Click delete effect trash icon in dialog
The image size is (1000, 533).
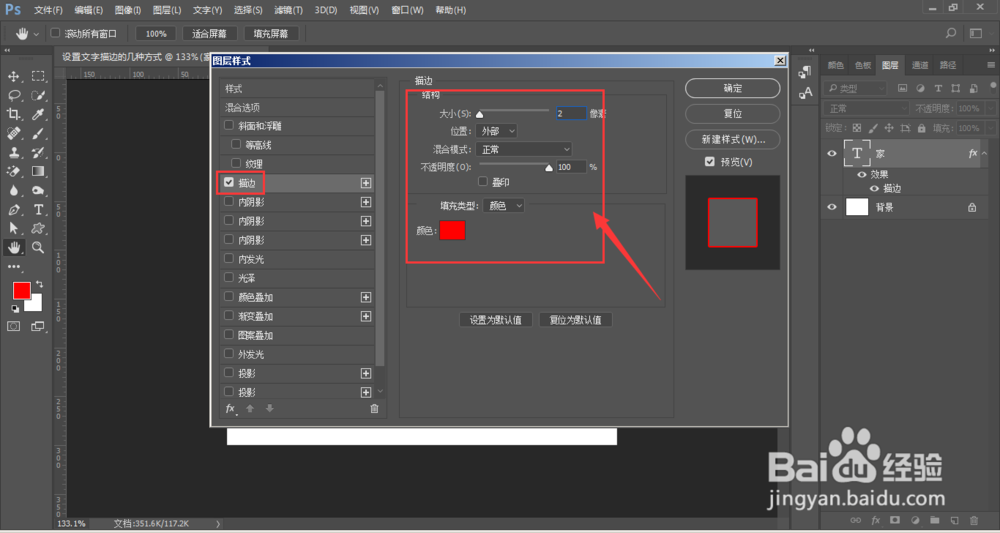(x=374, y=409)
